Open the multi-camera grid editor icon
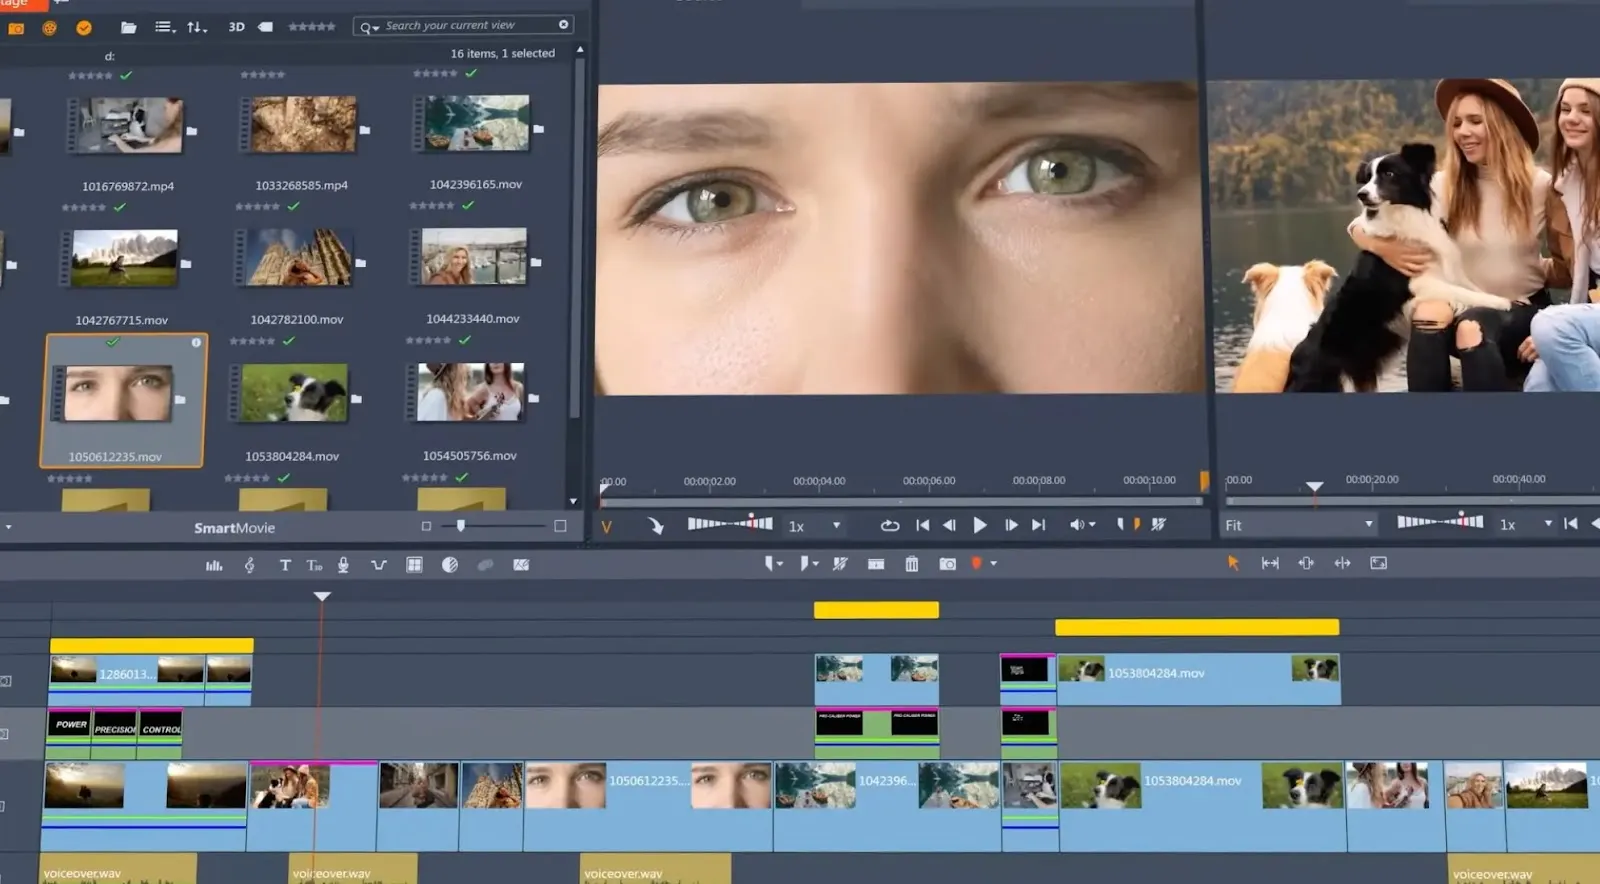 point(414,565)
